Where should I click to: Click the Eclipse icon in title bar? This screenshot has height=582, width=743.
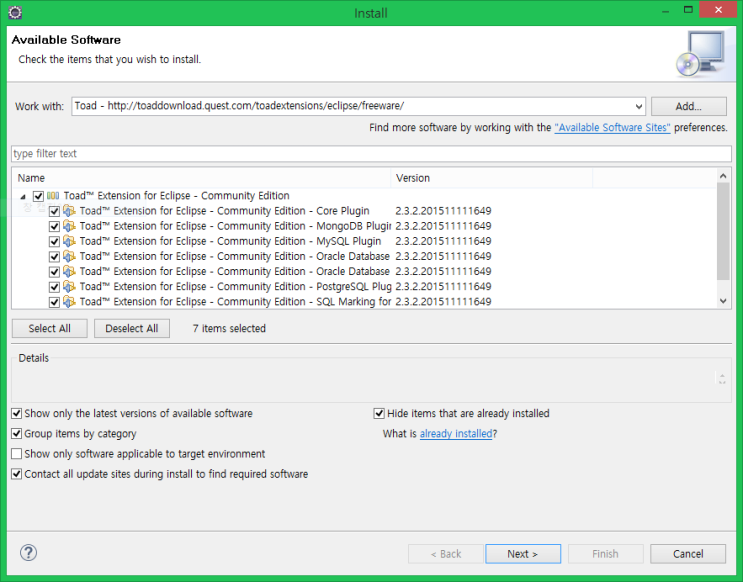point(15,12)
